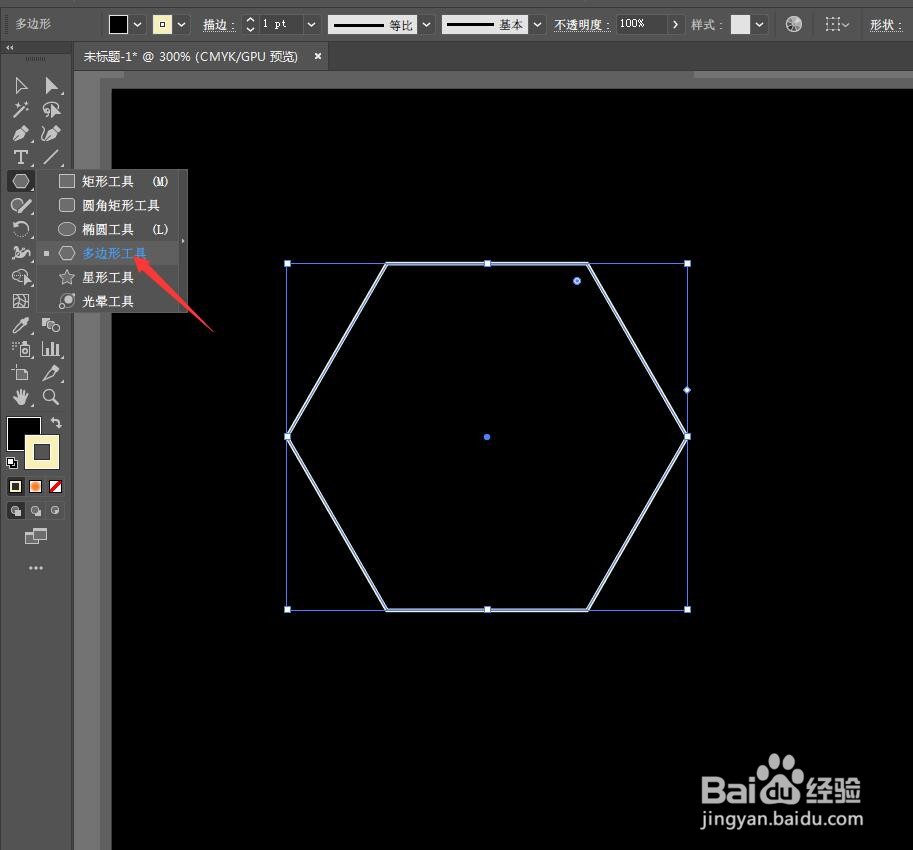Open the Change Screen Mode button
The height and width of the screenshot is (850, 913).
point(36,536)
